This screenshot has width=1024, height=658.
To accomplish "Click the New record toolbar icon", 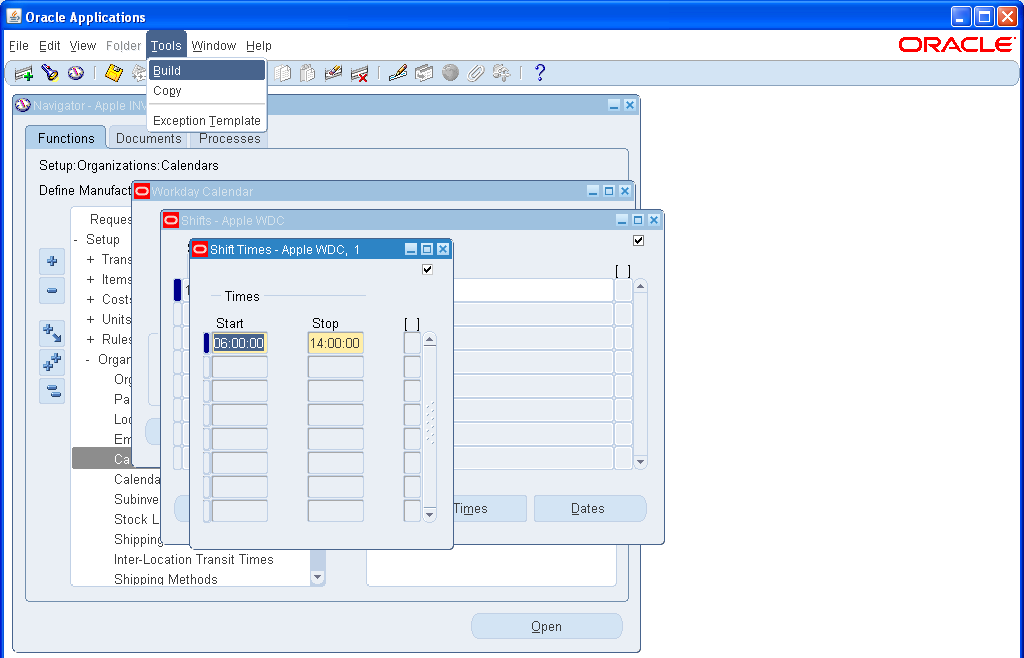I will click(22, 72).
